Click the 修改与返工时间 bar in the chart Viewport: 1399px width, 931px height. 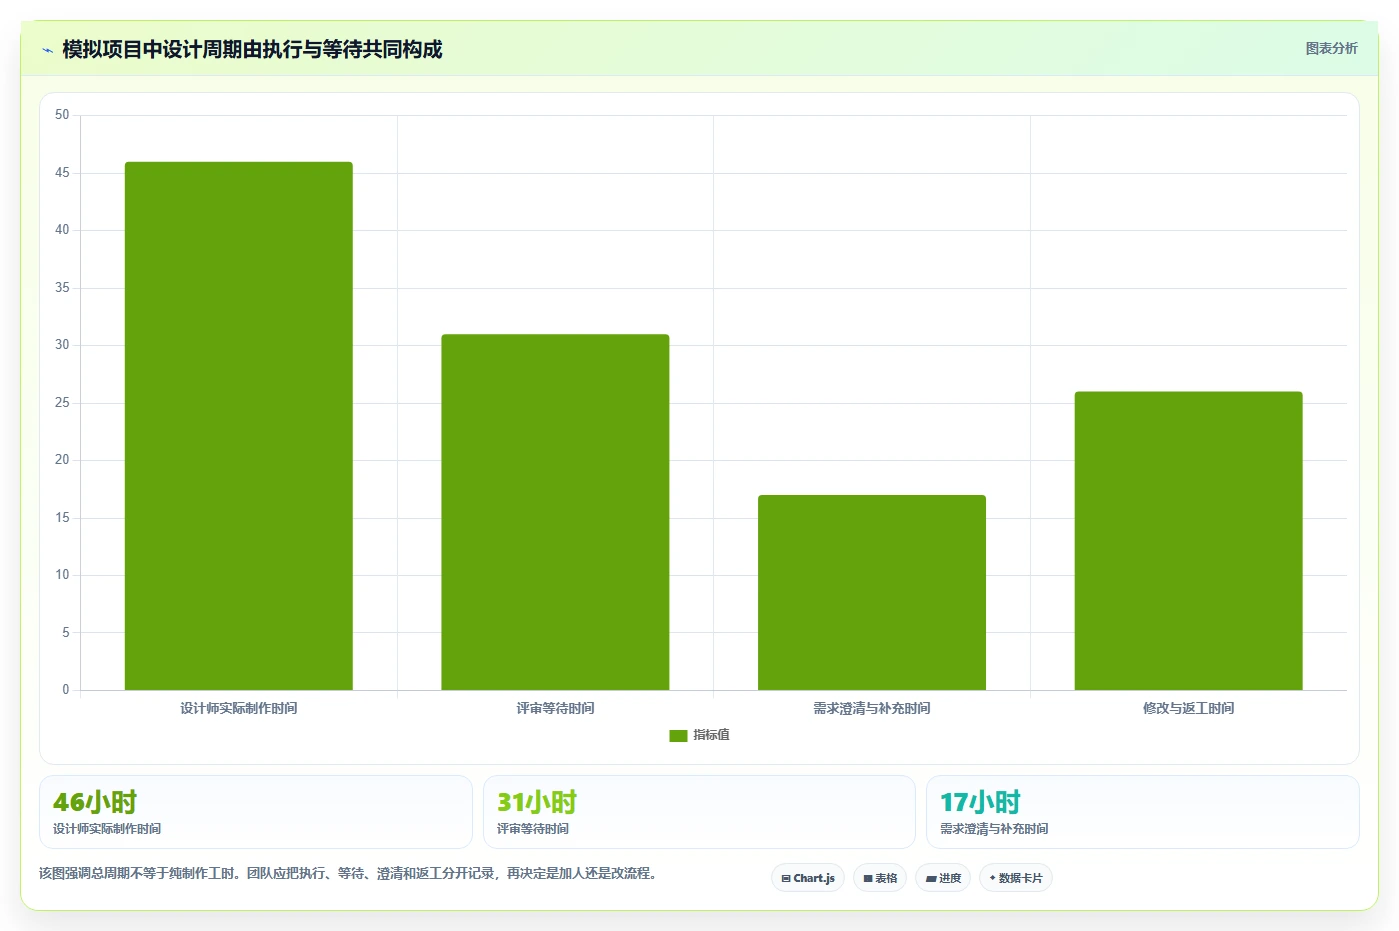point(1188,541)
